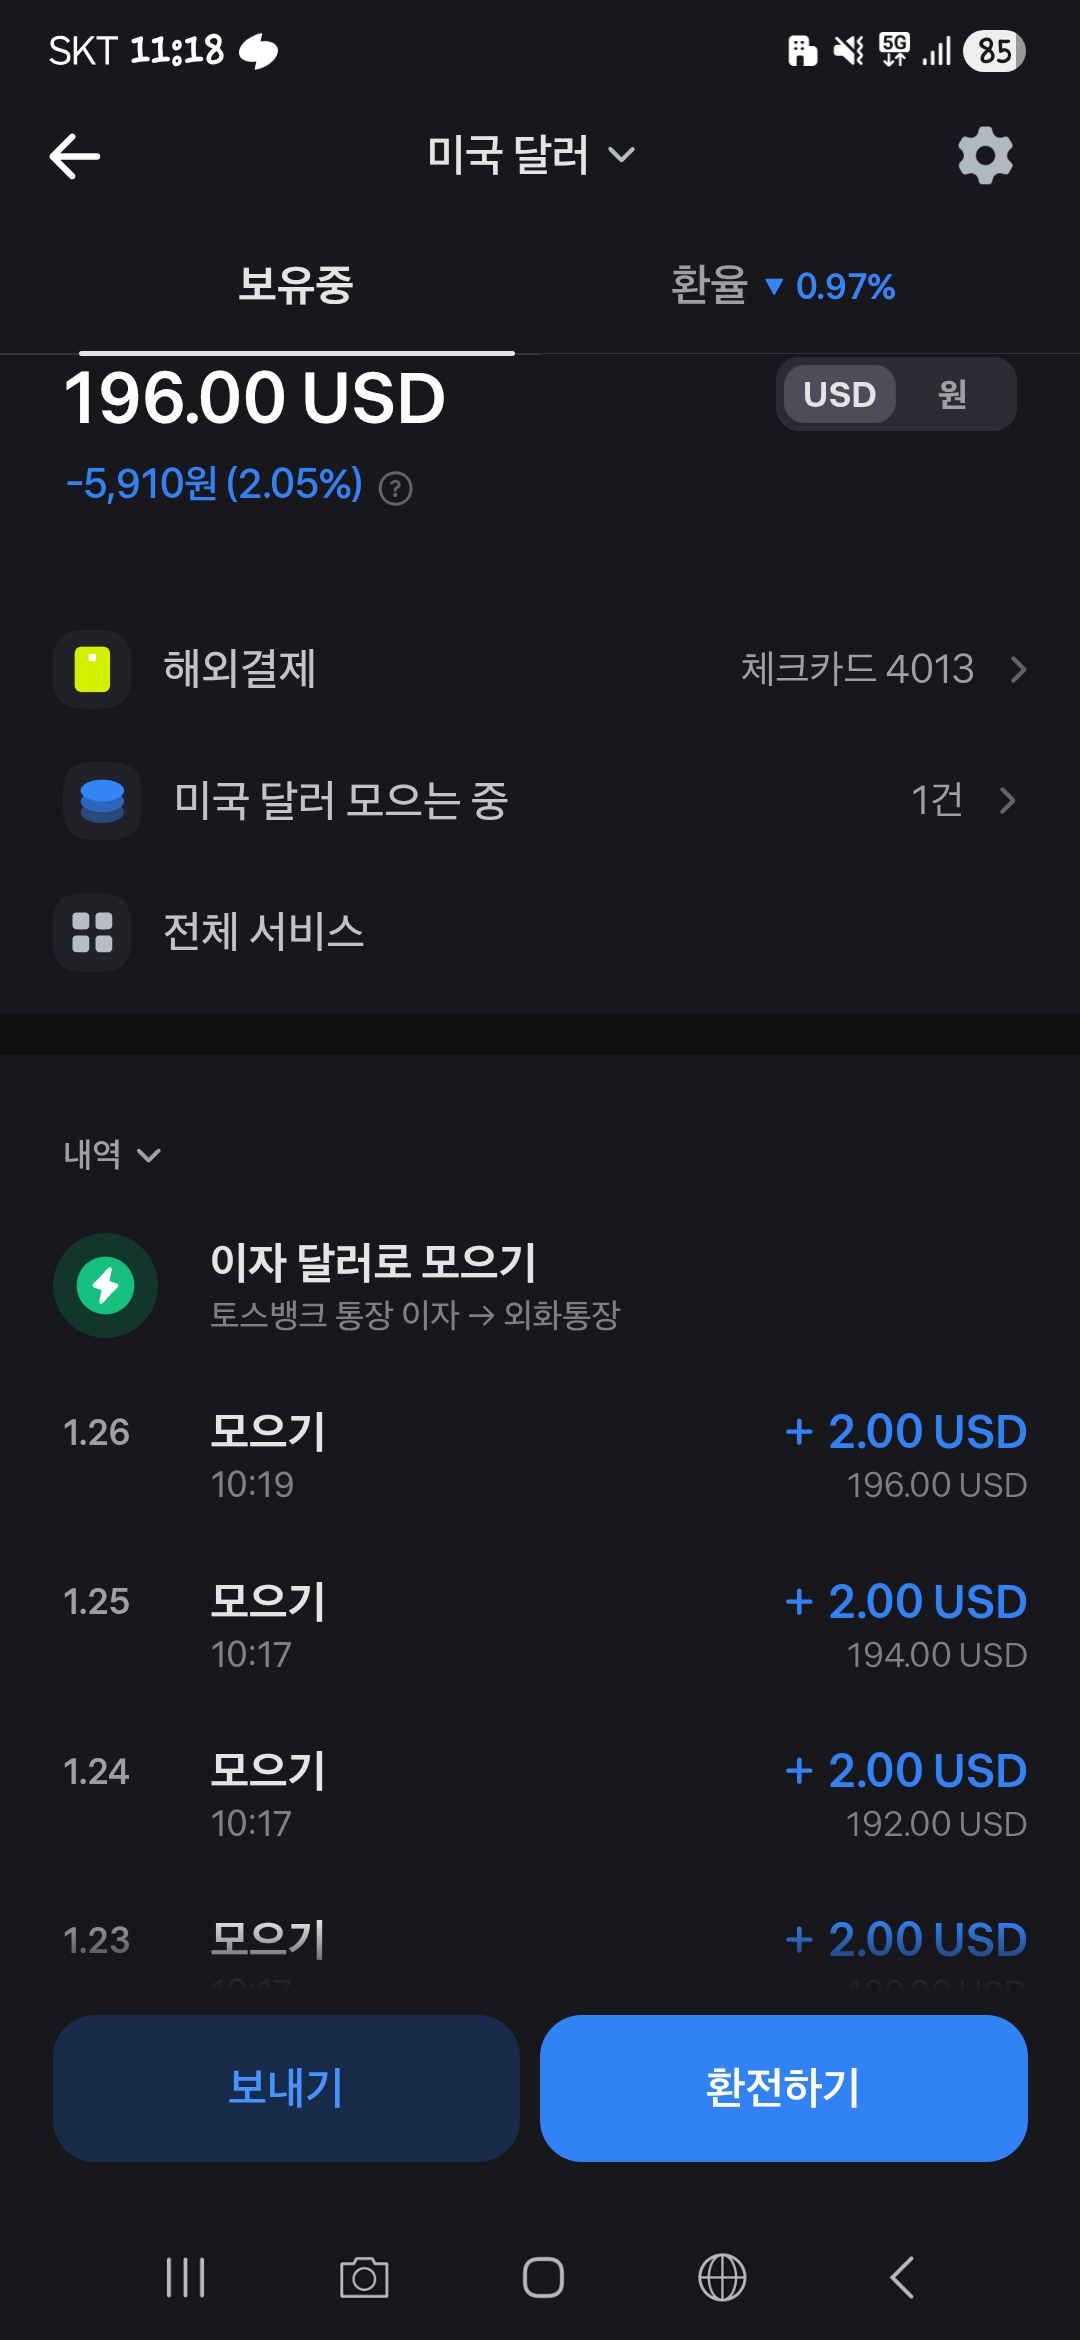1080x2340 pixels.
Task: Select the 보유중 tab
Action: (x=296, y=286)
